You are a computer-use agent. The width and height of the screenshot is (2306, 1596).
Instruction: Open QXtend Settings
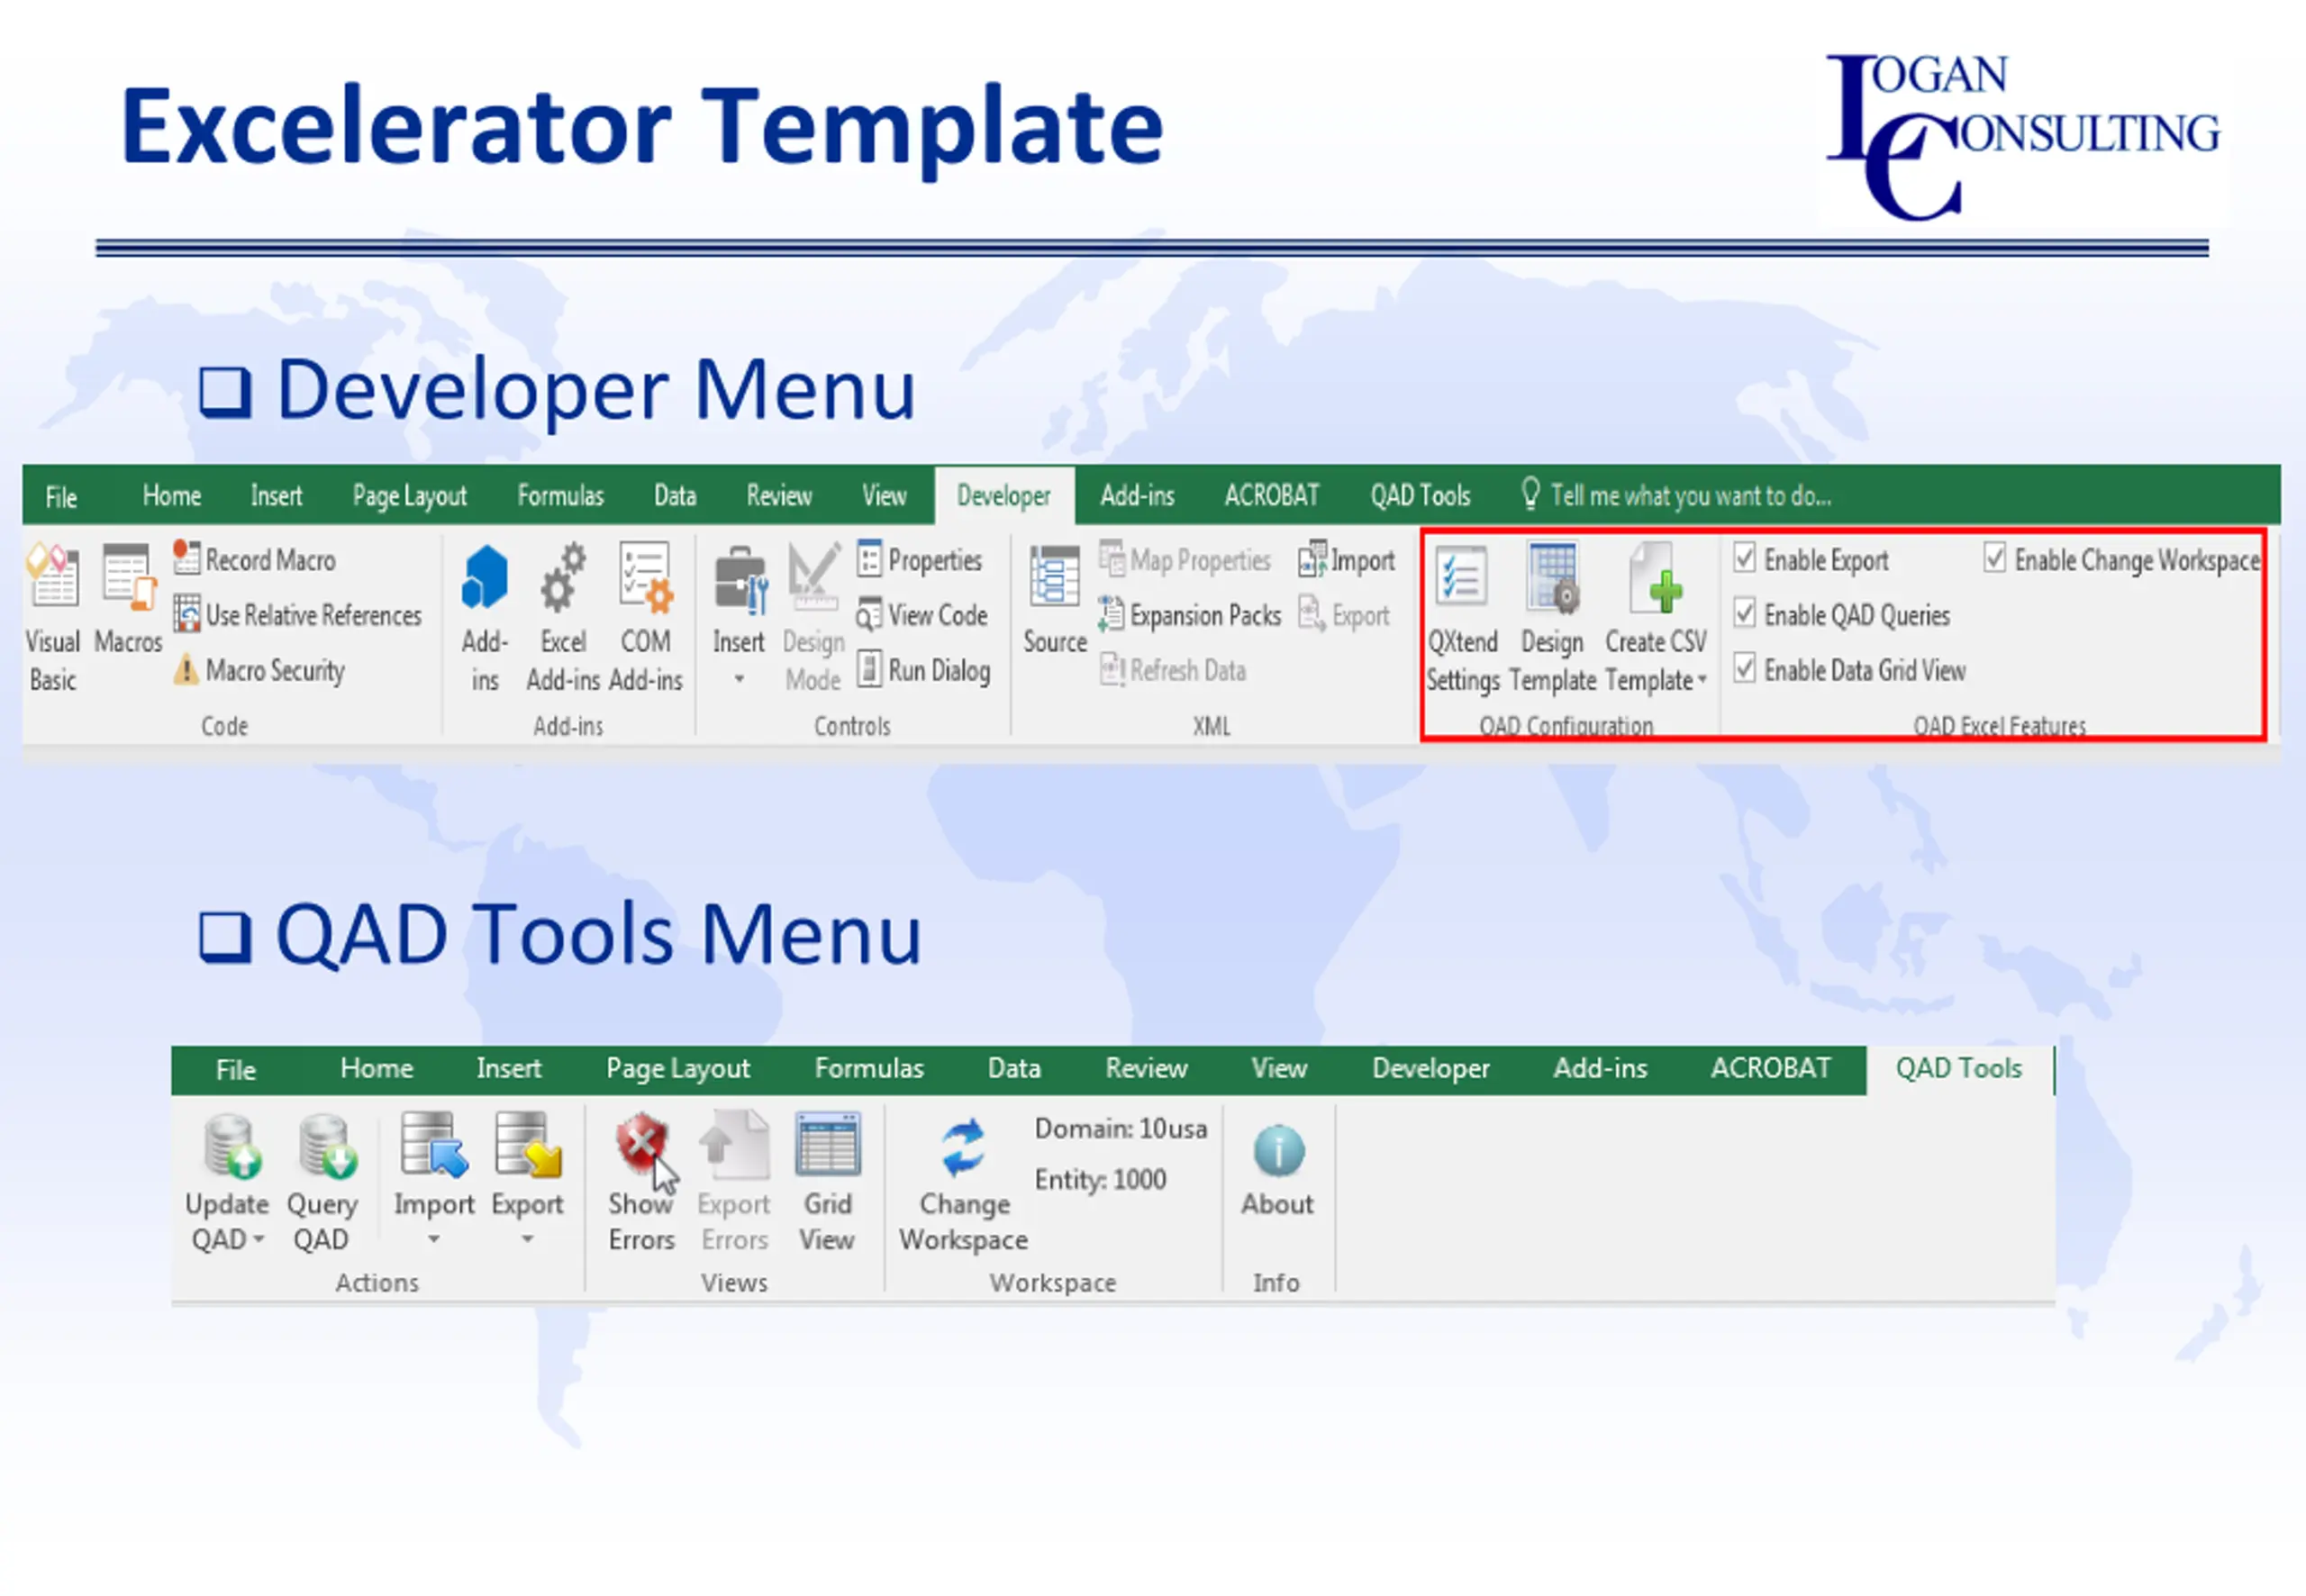1463,617
